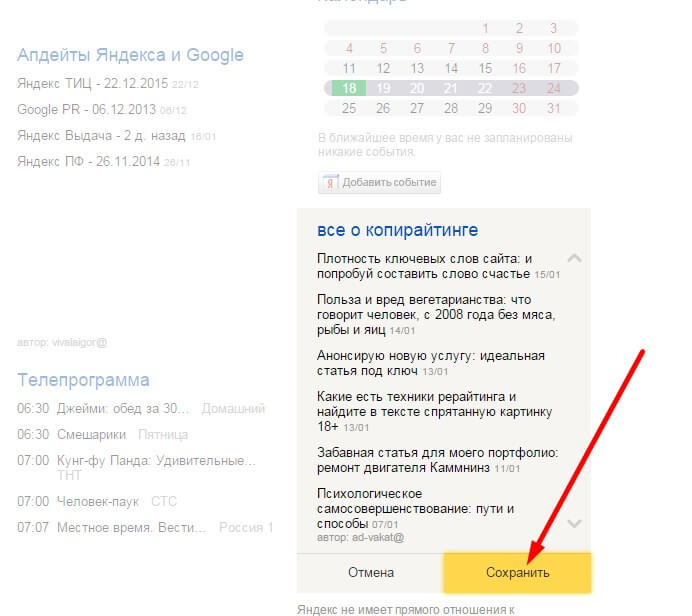
Task: Select day 7 in the calendar
Action: click(451, 49)
